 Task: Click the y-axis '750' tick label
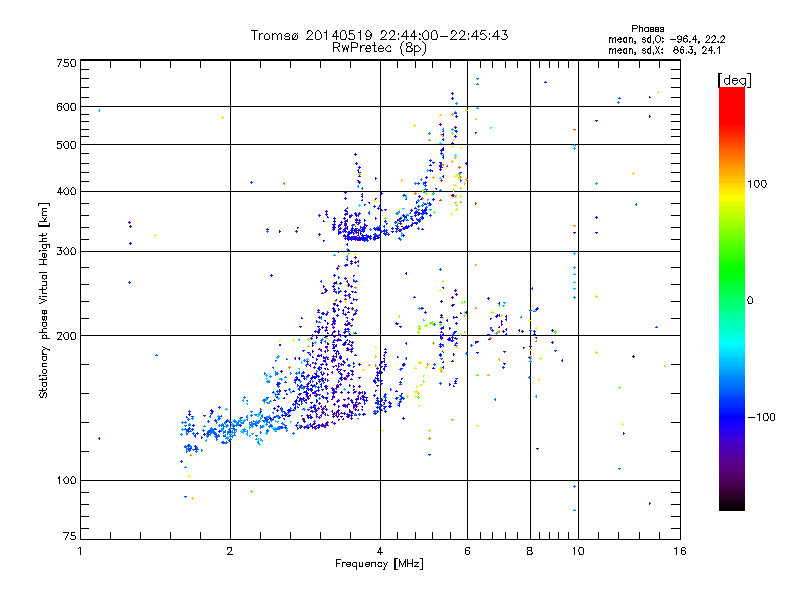coord(66,63)
